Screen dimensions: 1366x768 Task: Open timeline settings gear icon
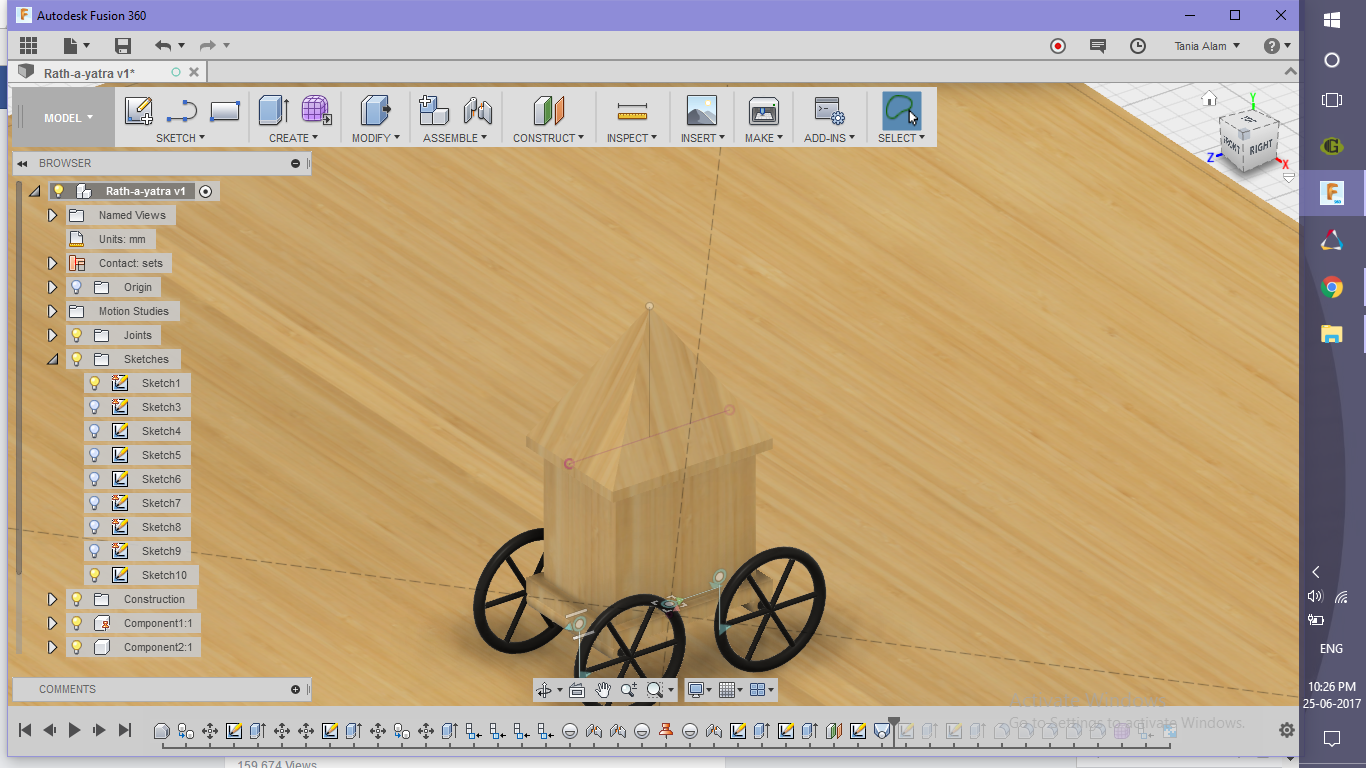click(1287, 731)
